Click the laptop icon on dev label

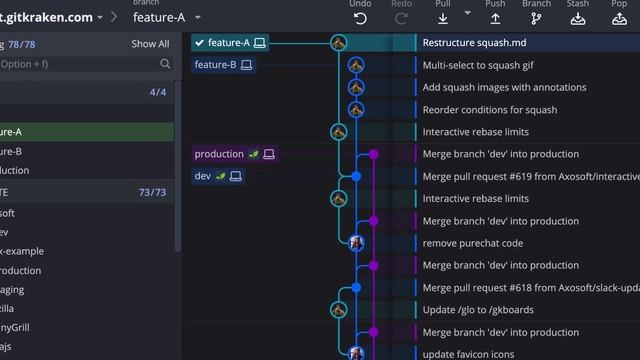pos(236,176)
